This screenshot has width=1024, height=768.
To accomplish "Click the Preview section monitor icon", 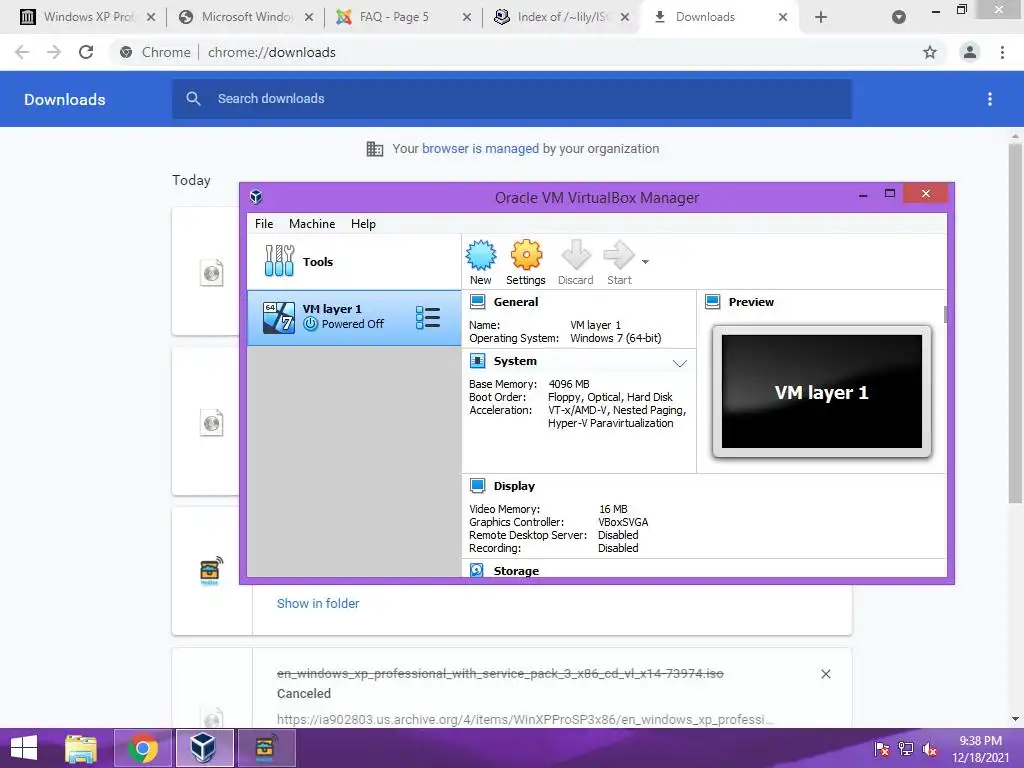I will click(712, 302).
